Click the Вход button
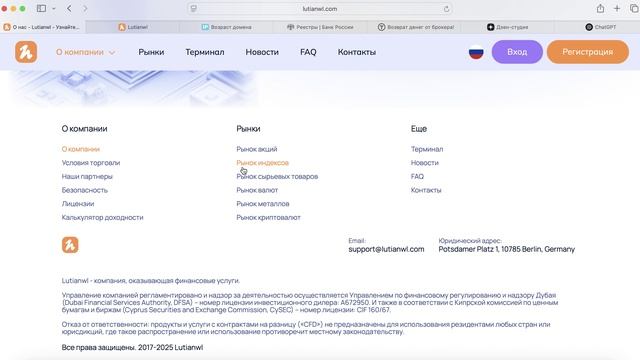 (517, 52)
